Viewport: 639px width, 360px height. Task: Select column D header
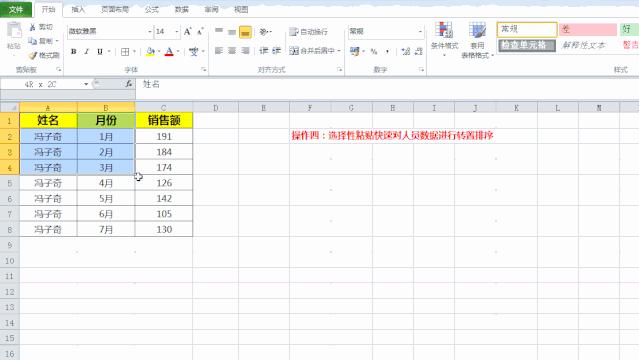pos(216,108)
